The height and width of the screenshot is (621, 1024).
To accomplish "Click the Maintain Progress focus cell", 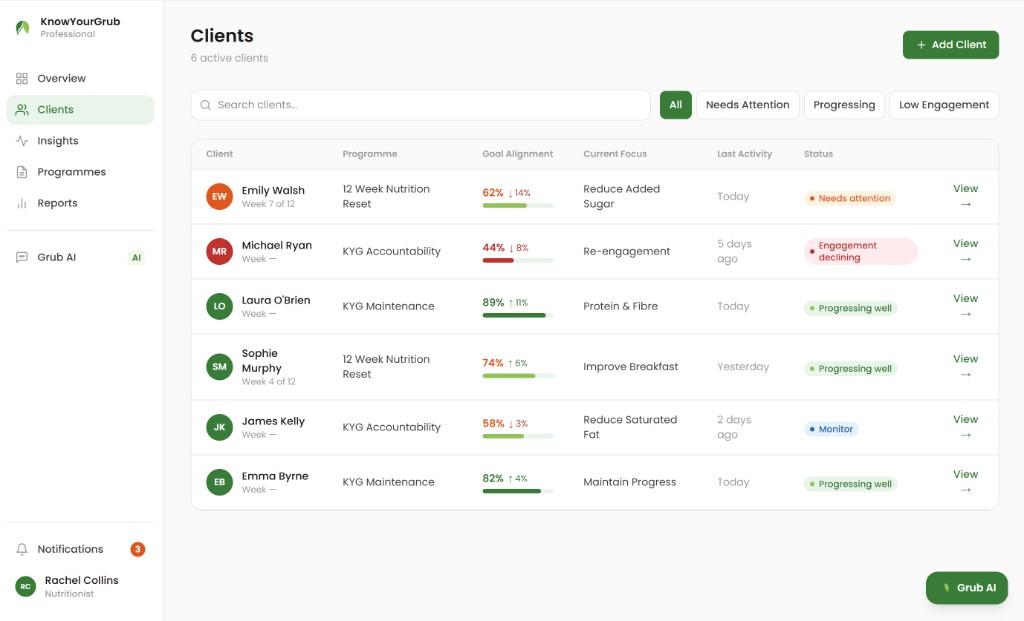I will [630, 482].
